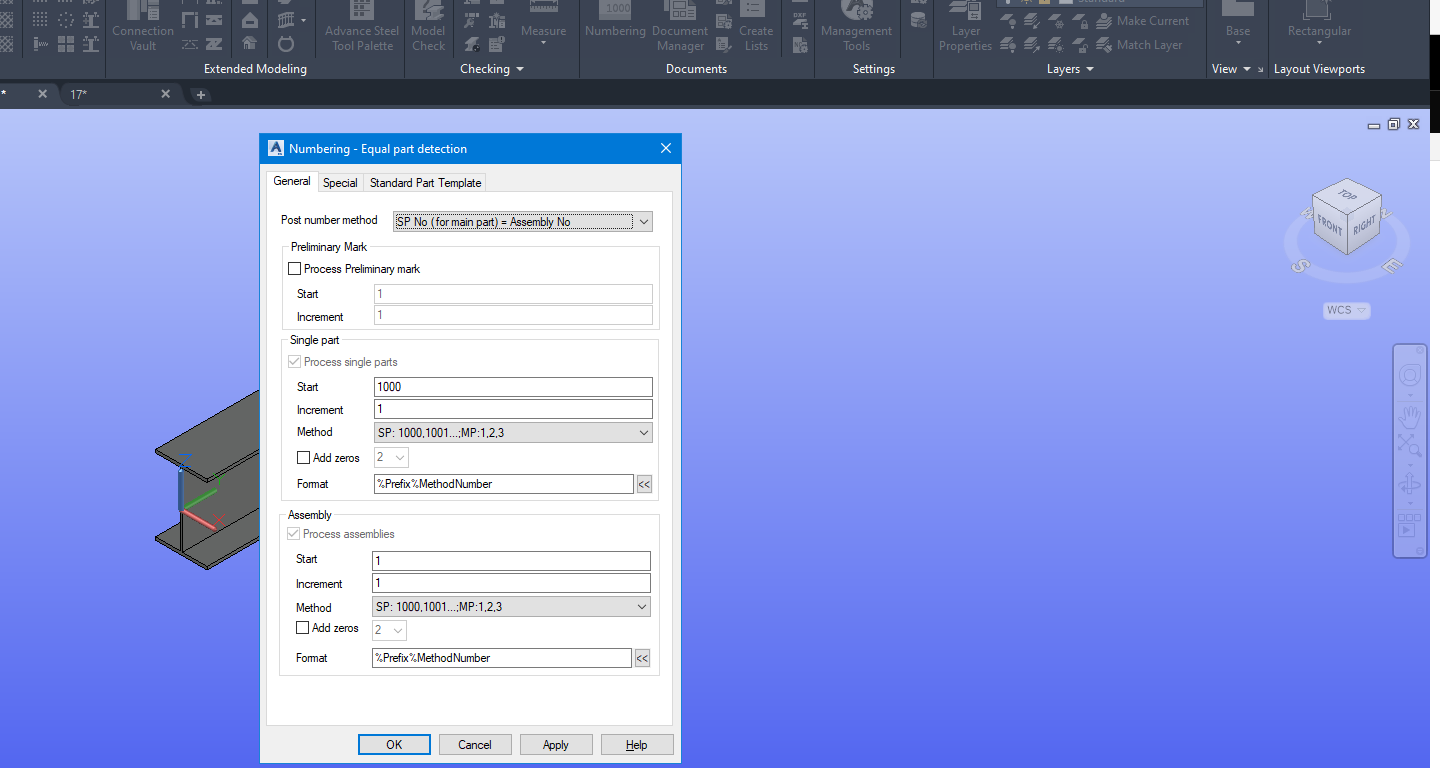Open Document Manager
1440x768 pixels.
pos(680,26)
